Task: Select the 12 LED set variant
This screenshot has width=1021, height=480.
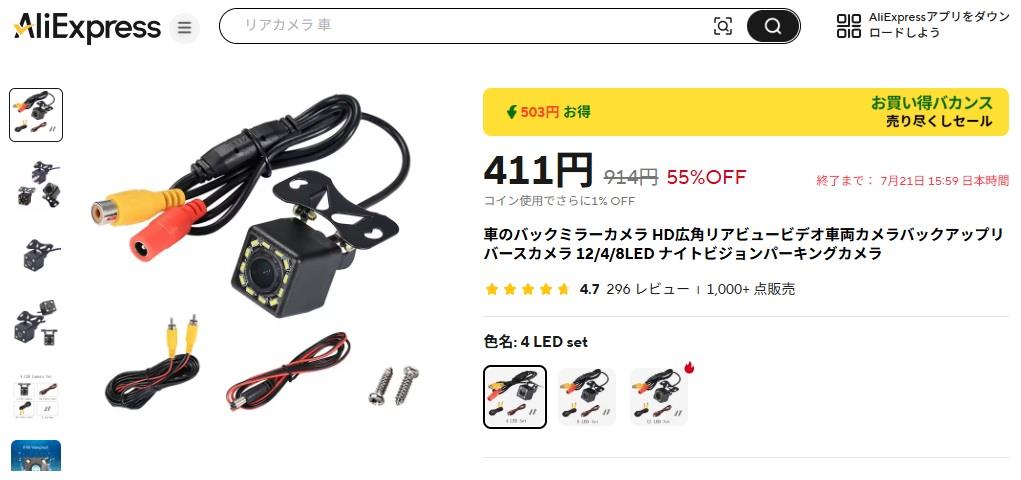Action: coord(659,397)
